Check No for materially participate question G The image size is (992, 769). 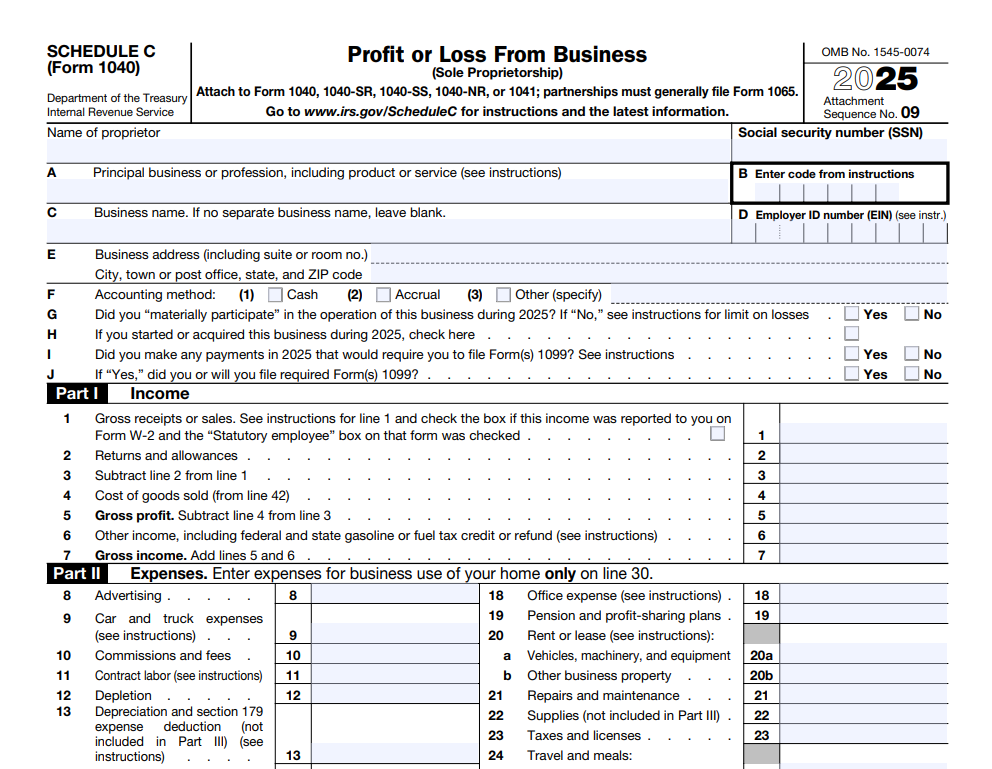click(x=912, y=314)
